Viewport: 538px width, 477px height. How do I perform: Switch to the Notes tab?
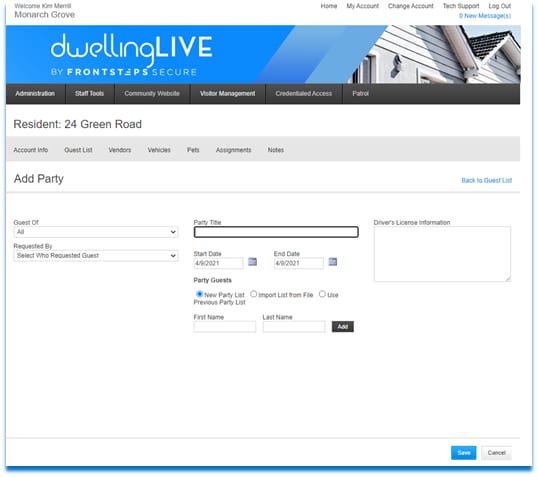(x=276, y=150)
